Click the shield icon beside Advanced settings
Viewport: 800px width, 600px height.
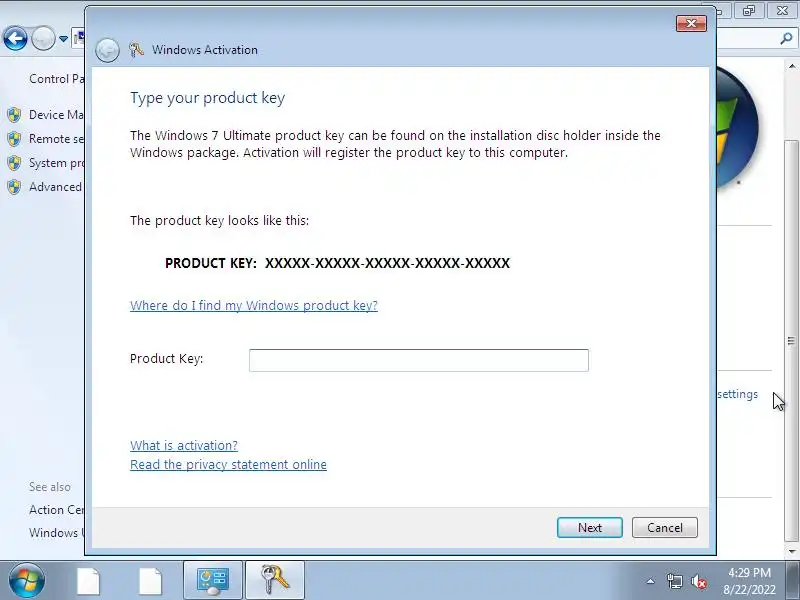14,187
